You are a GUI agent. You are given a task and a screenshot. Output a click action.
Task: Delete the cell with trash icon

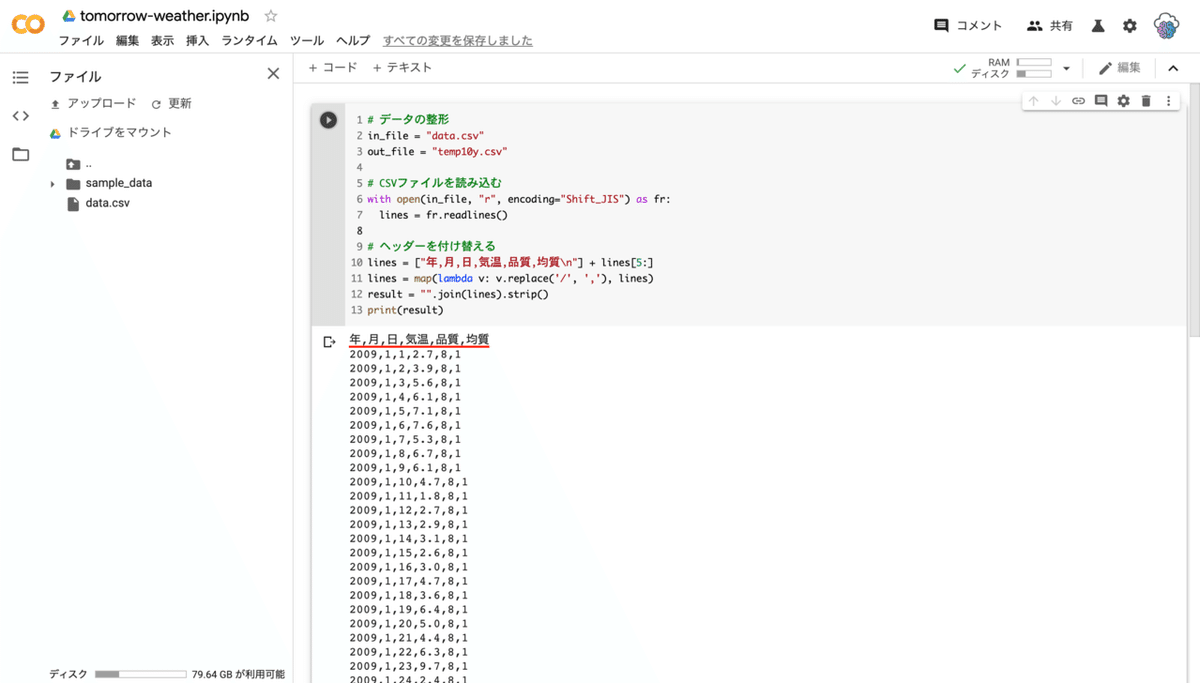1146,101
